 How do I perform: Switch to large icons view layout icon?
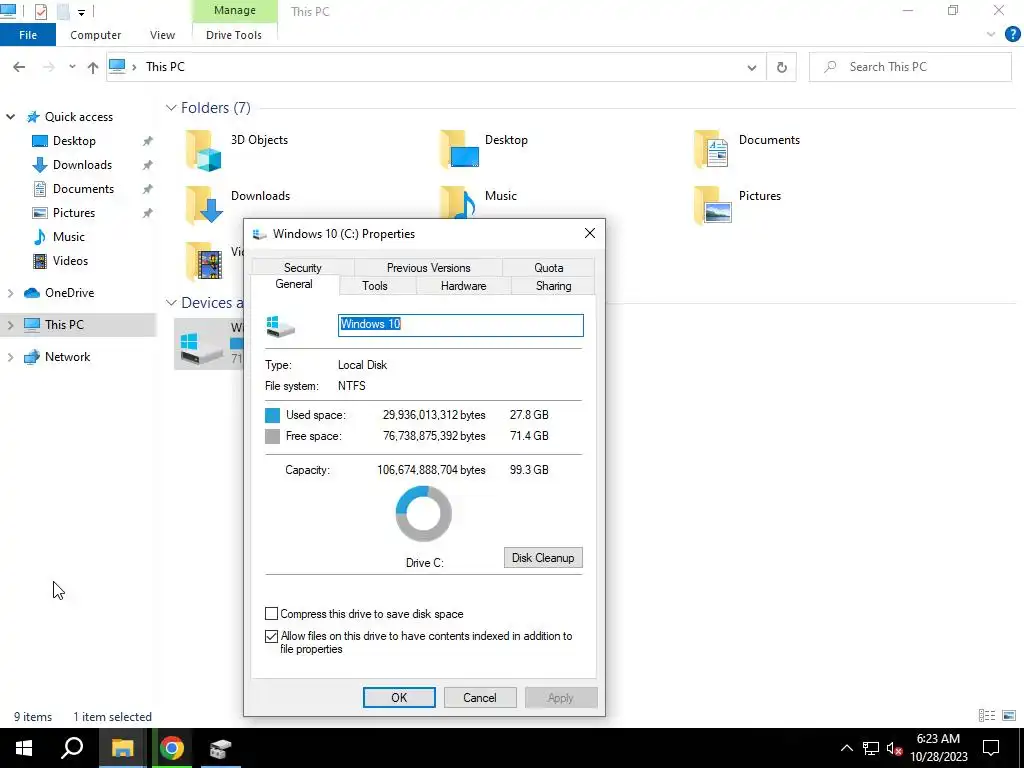point(1009,716)
